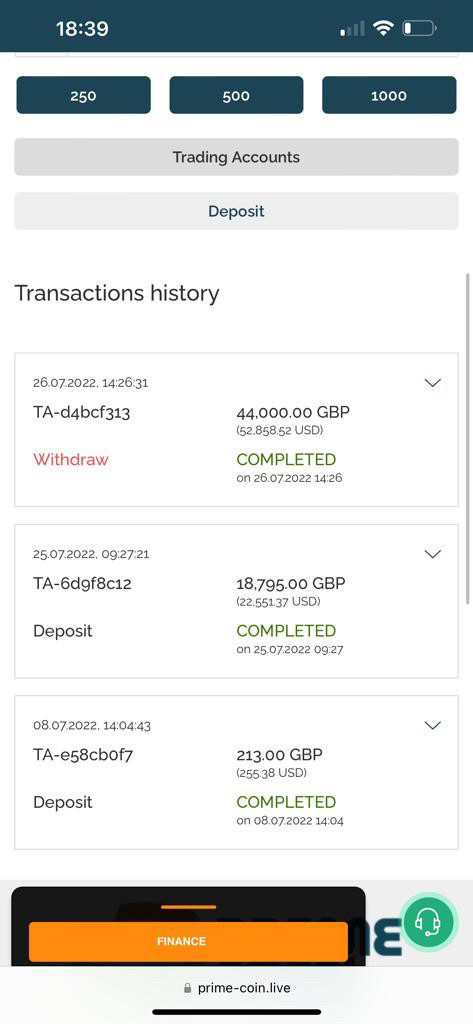Viewport: 473px width, 1024px height.
Task: Tap the orange handle on bottom panel
Action: pyautogui.click(x=188, y=906)
